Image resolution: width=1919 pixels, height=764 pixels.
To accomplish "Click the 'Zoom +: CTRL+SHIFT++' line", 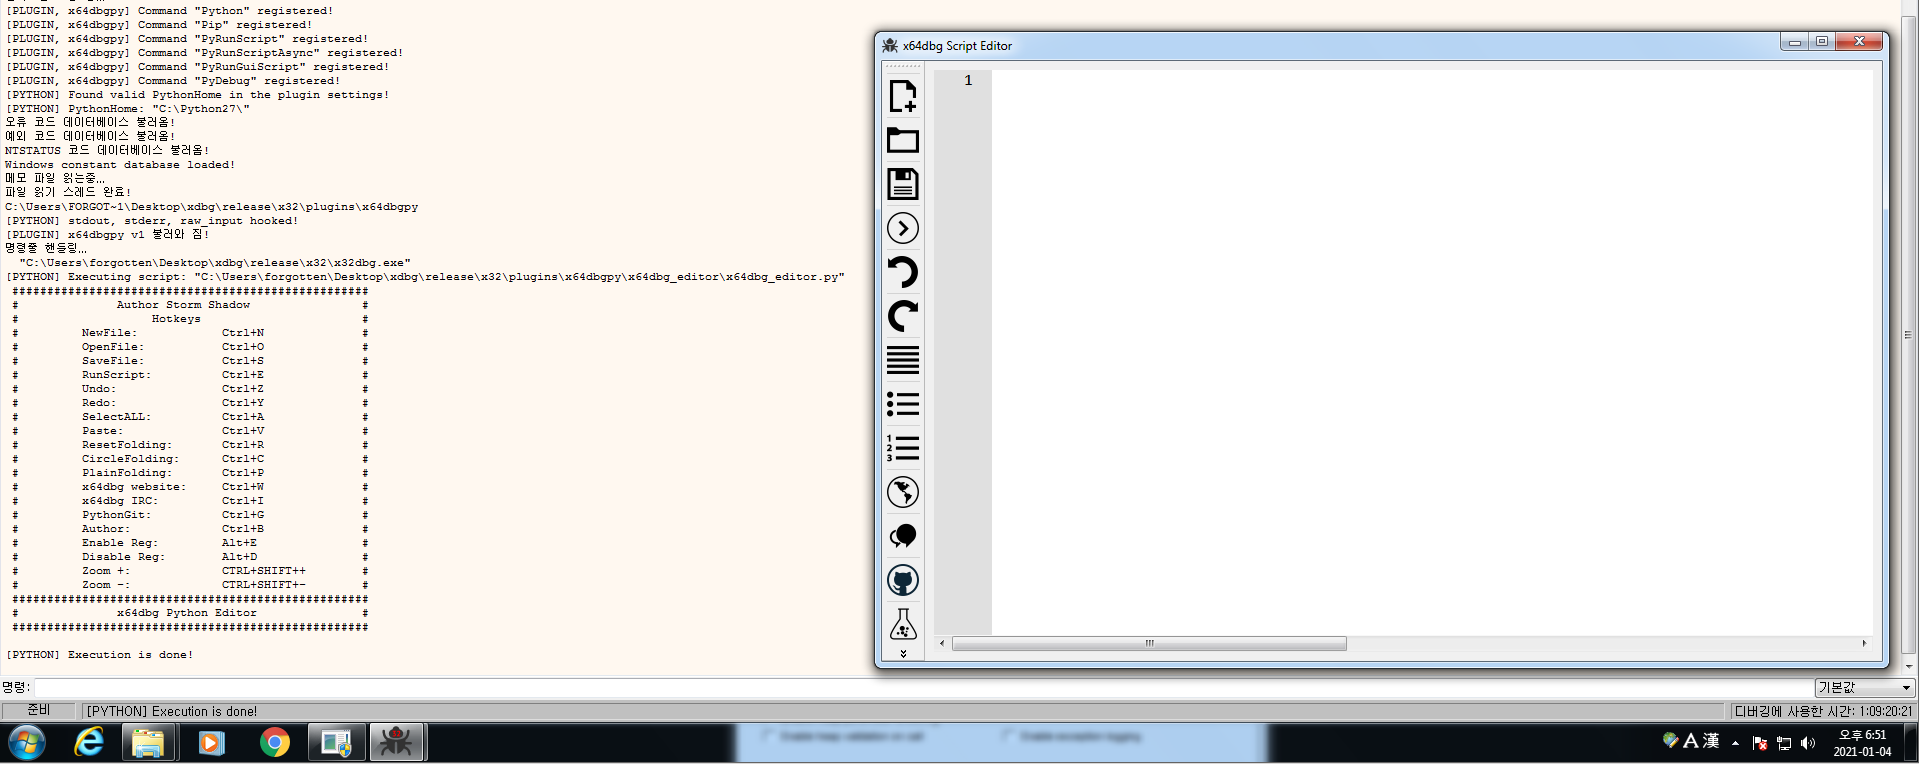I will coord(194,571).
